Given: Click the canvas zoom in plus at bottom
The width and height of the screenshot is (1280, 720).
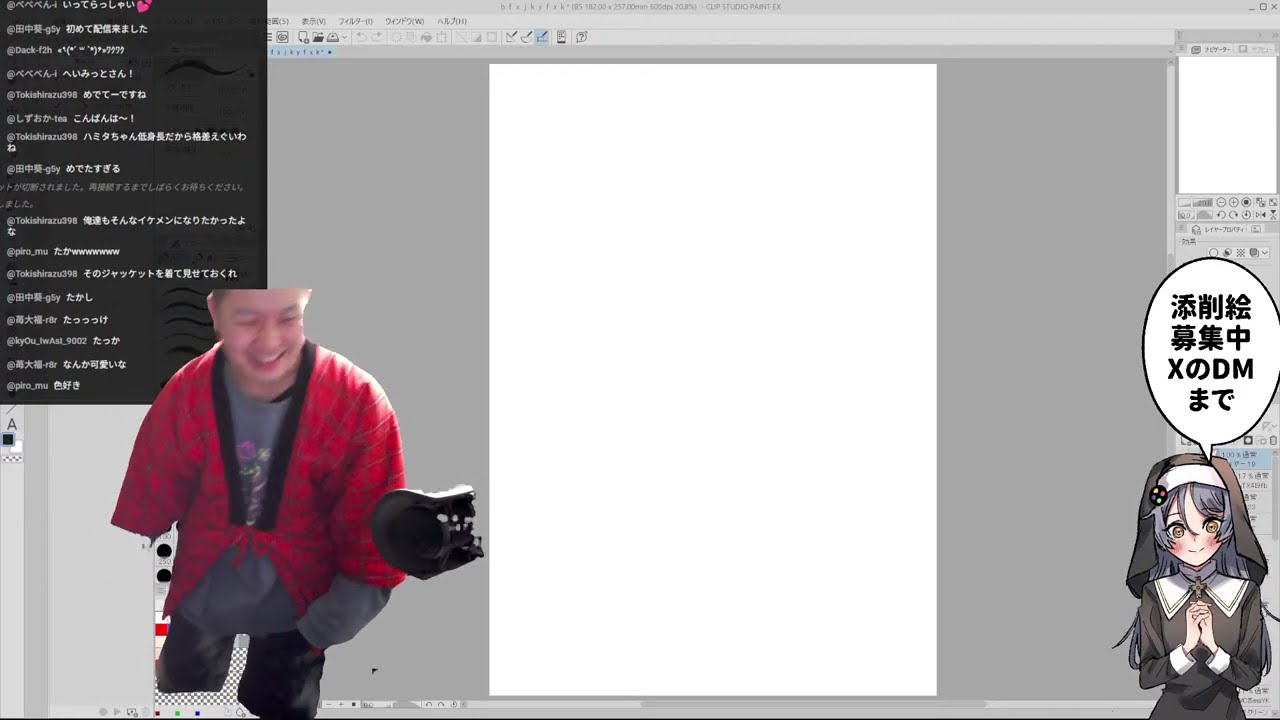Looking at the screenshot, I should pos(341,704).
